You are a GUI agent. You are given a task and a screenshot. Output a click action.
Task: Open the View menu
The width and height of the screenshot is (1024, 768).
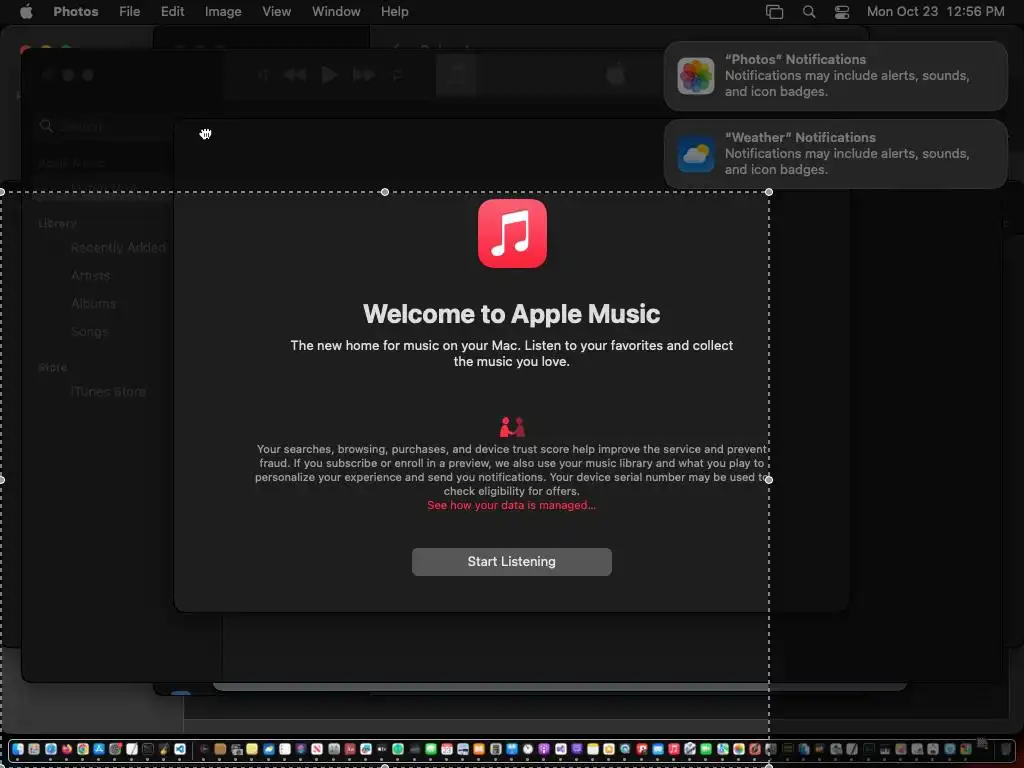(276, 11)
